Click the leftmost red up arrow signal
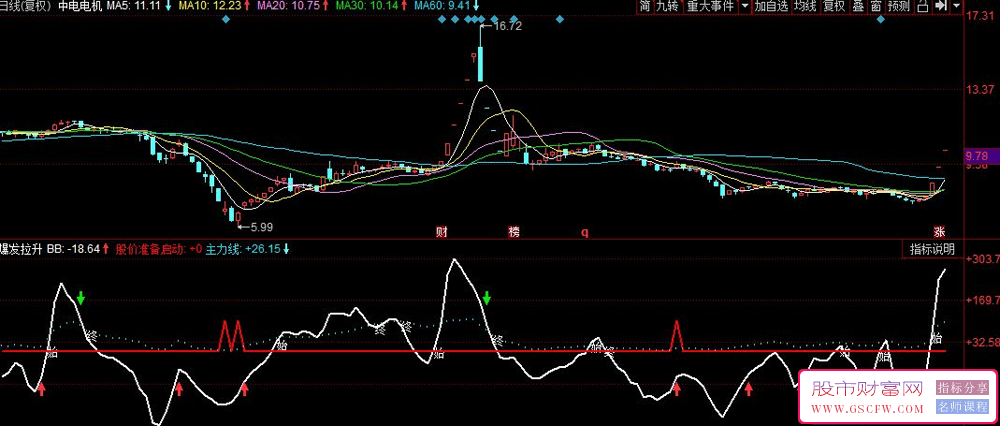 pos(41,389)
